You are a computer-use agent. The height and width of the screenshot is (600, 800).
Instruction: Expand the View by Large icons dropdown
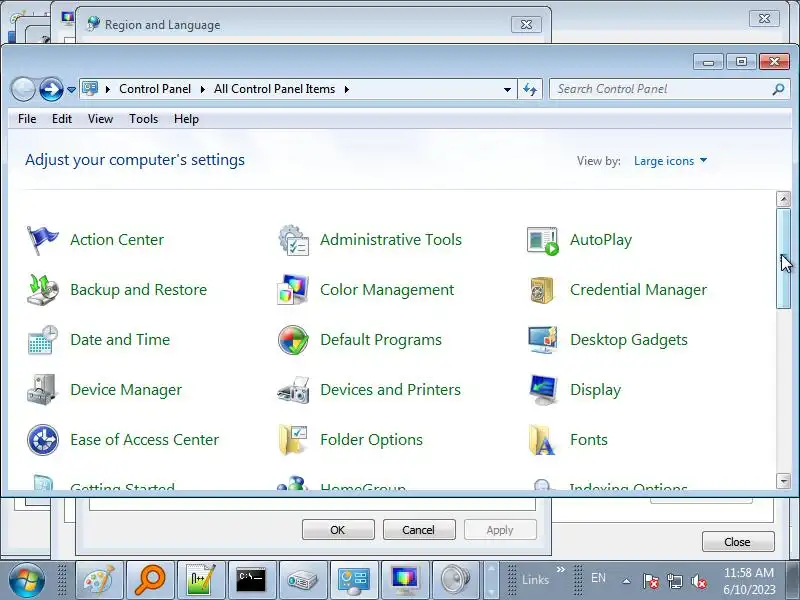(x=670, y=161)
